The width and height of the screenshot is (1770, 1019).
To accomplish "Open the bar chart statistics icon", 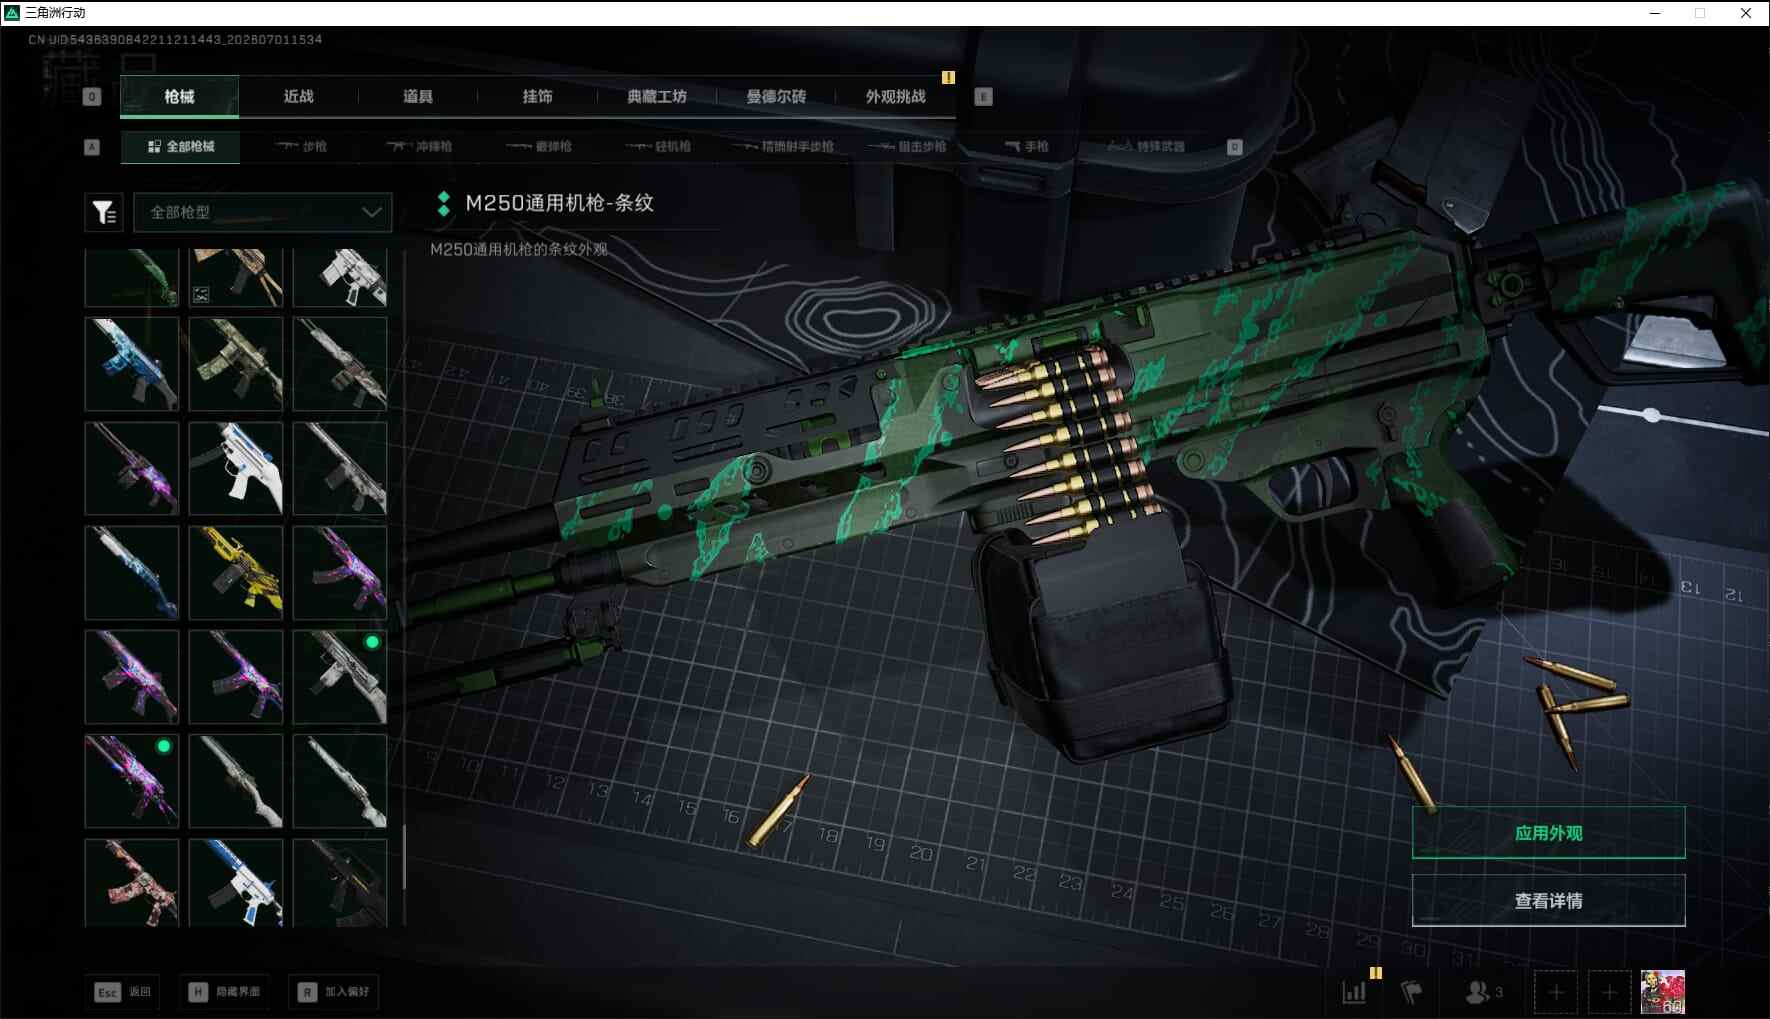I will coord(1354,992).
